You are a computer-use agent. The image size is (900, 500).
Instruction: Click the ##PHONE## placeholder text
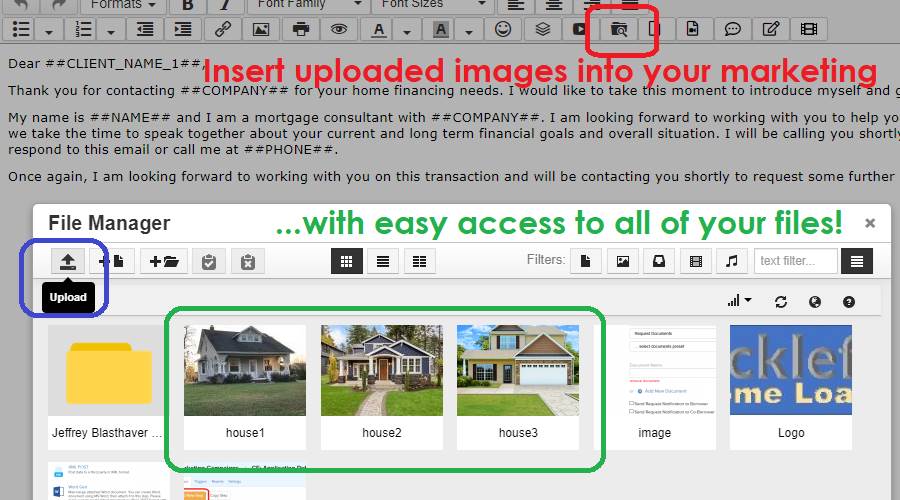point(289,150)
